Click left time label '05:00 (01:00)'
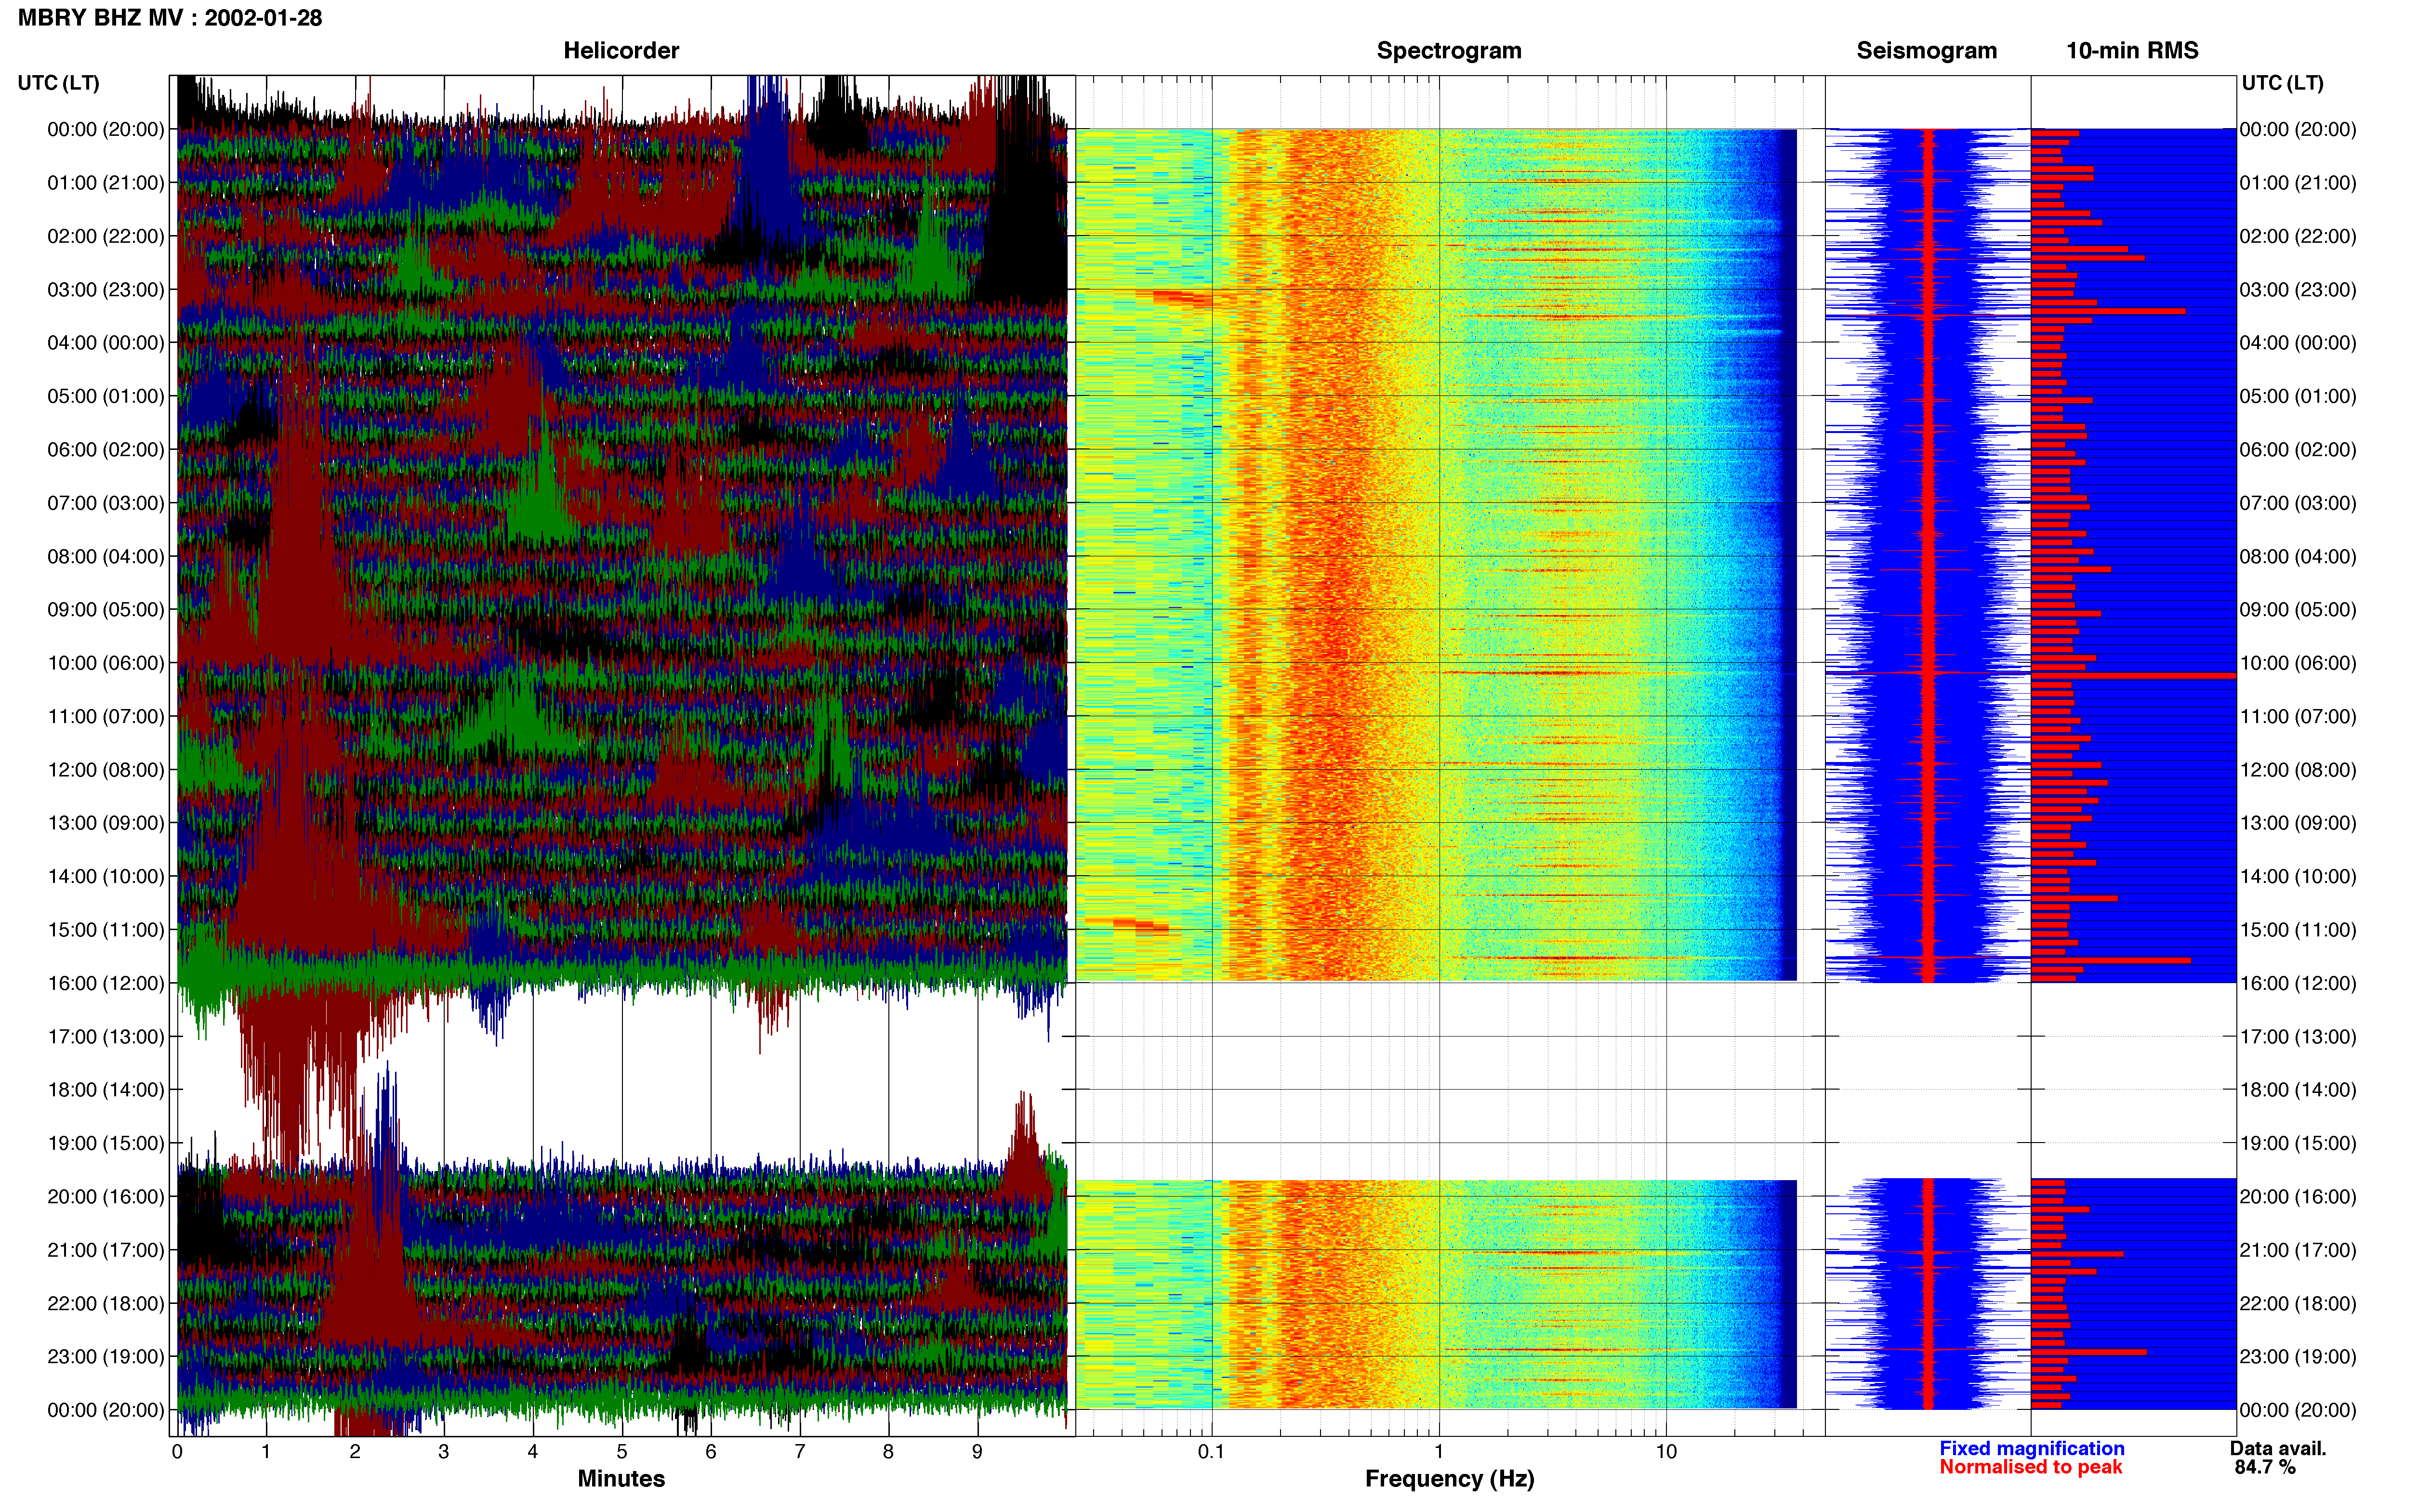The image size is (2418, 1512). pos(106,396)
